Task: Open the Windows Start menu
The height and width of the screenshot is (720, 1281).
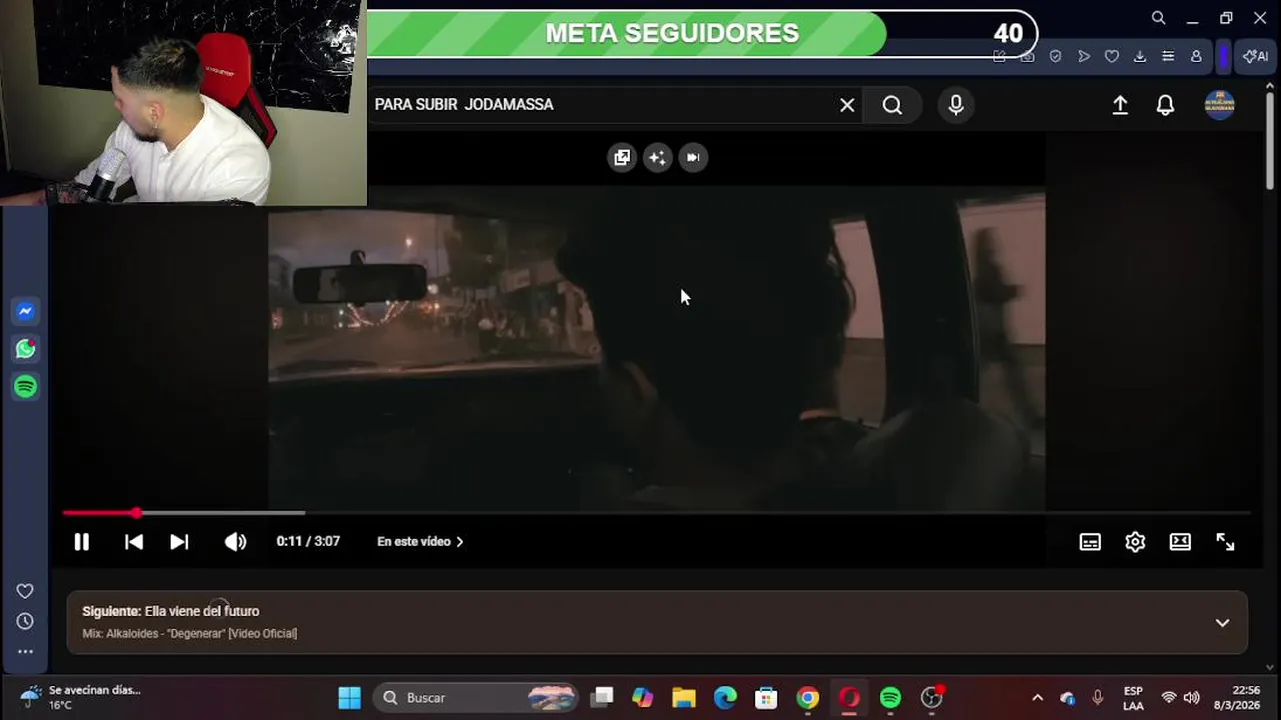Action: click(349, 698)
